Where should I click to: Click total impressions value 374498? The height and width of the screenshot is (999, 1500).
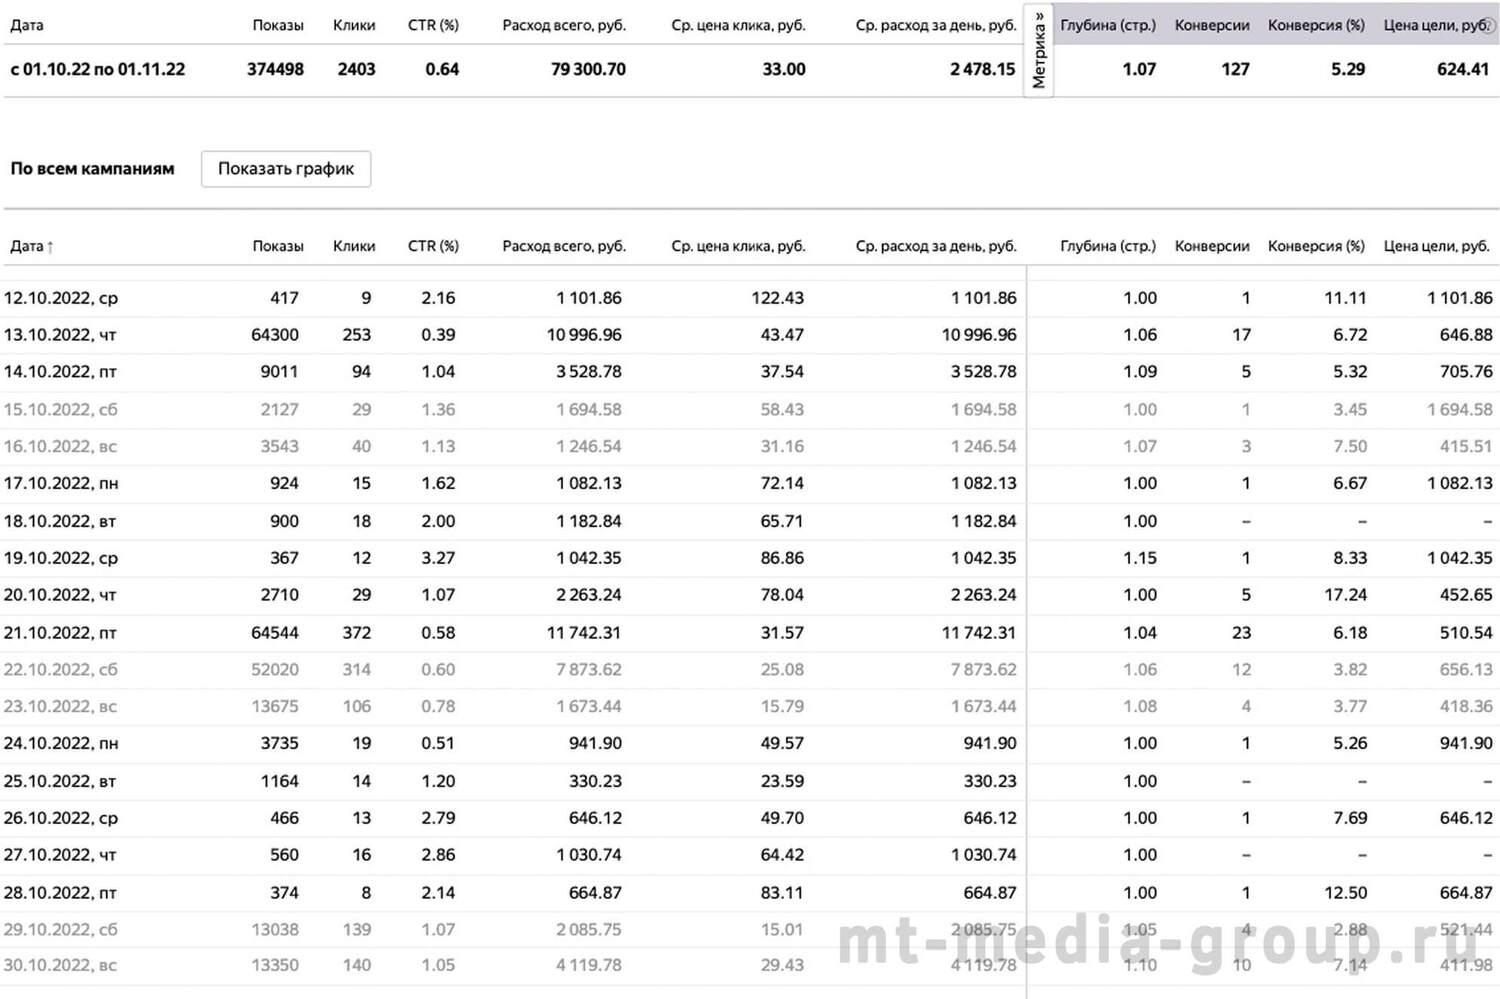pyautogui.click(x=275, y=70)
